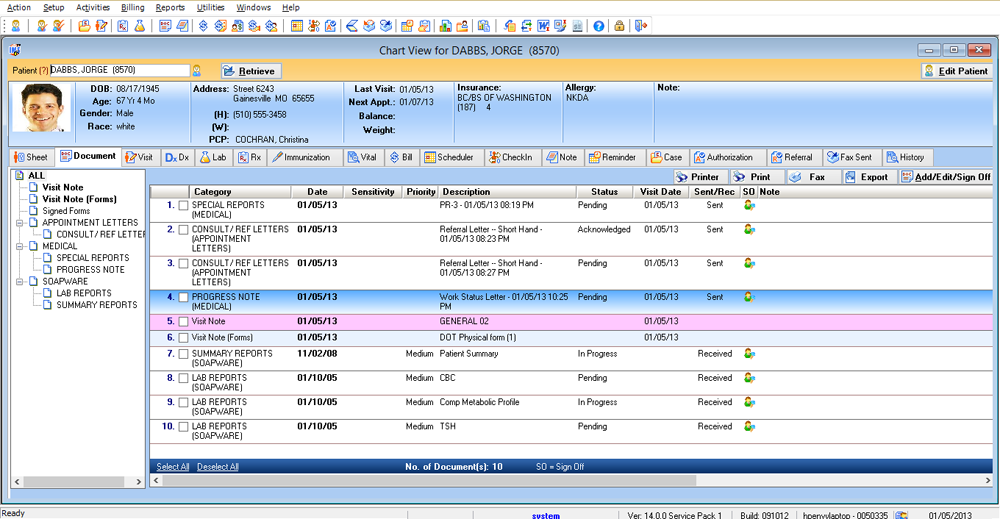Click the bar chart icon in toolbar
Image resolution: width=1000 pixels, height=519 pixels.
point(445,26)
